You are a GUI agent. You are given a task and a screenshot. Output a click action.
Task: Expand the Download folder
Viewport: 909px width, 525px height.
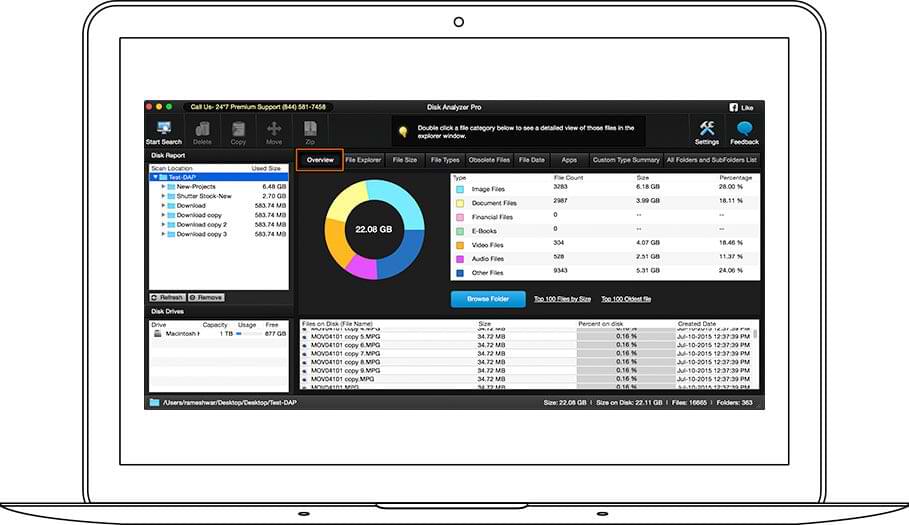pos(163,205)
